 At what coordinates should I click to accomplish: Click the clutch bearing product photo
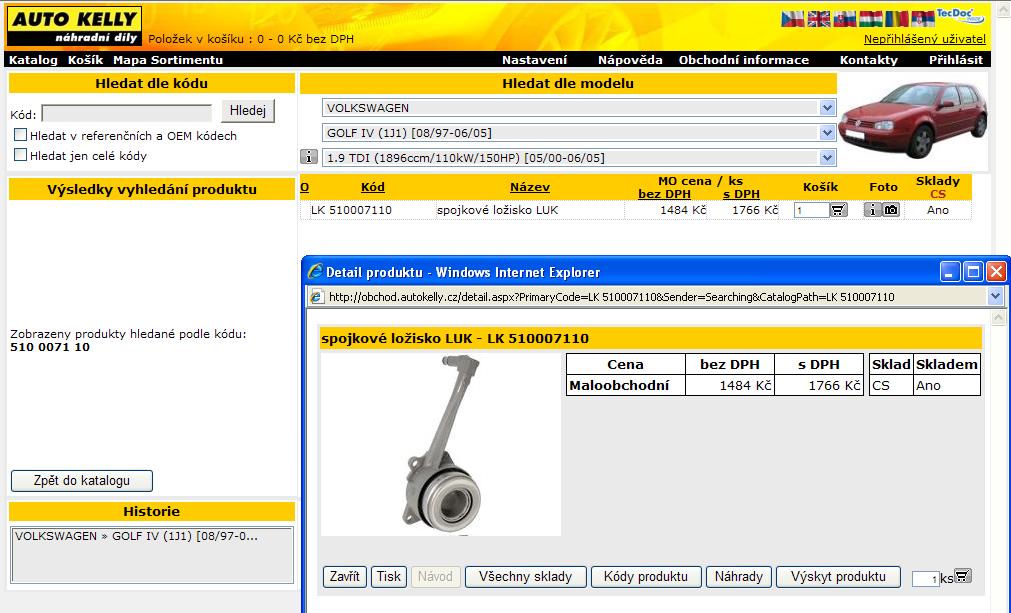441,444
